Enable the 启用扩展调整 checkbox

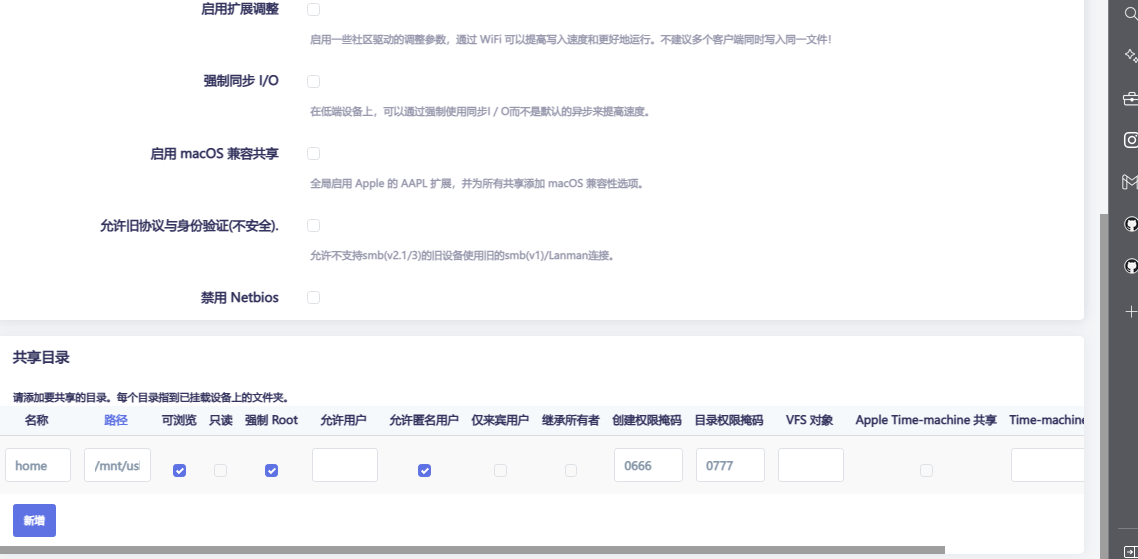point(313,9)
